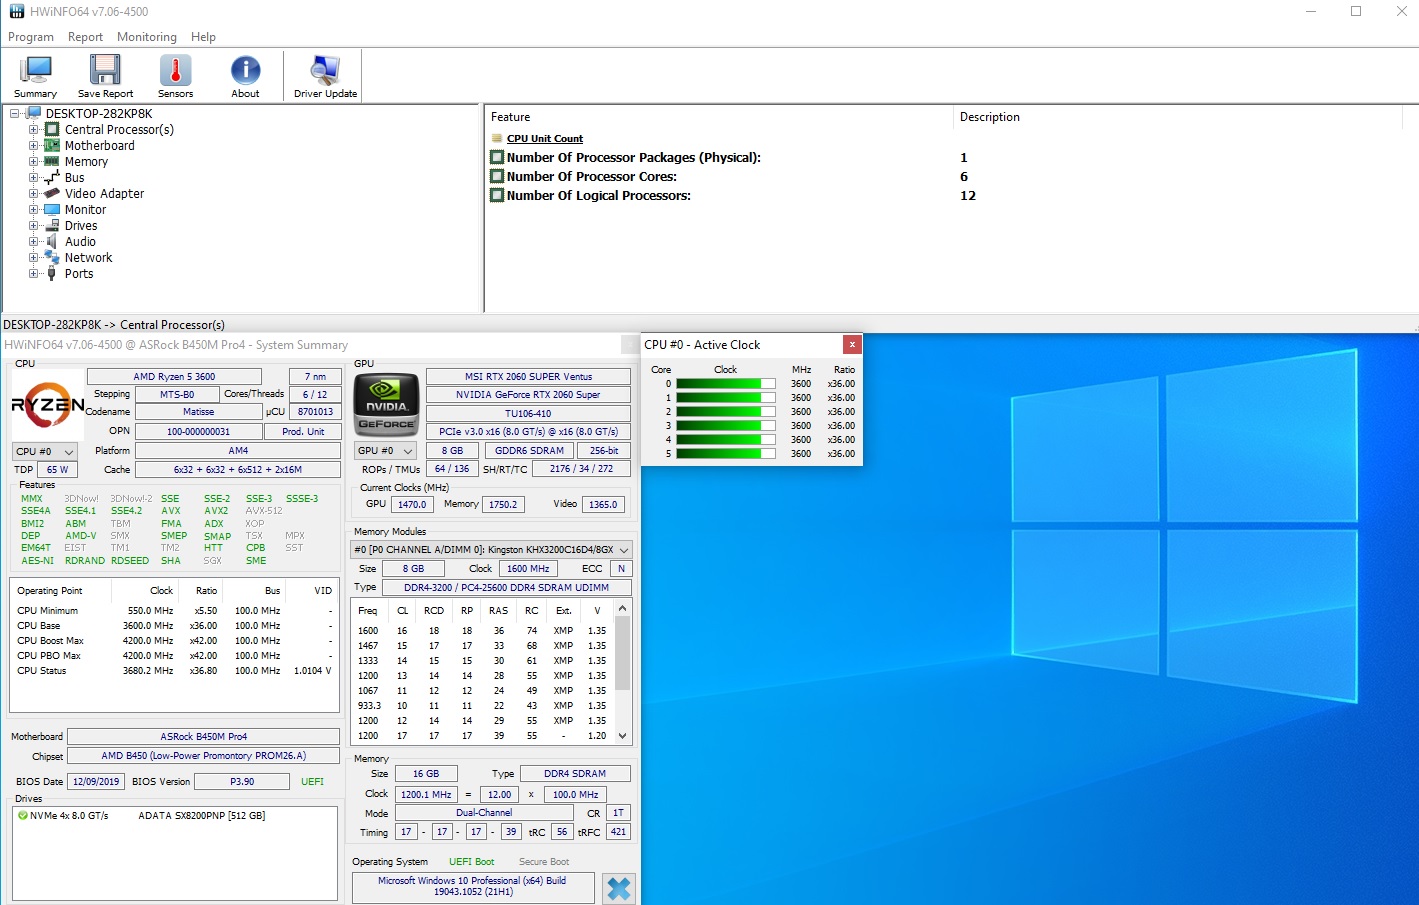Open the Report menu
This screenshot has height=905, width=1419.
pos(85,37)
